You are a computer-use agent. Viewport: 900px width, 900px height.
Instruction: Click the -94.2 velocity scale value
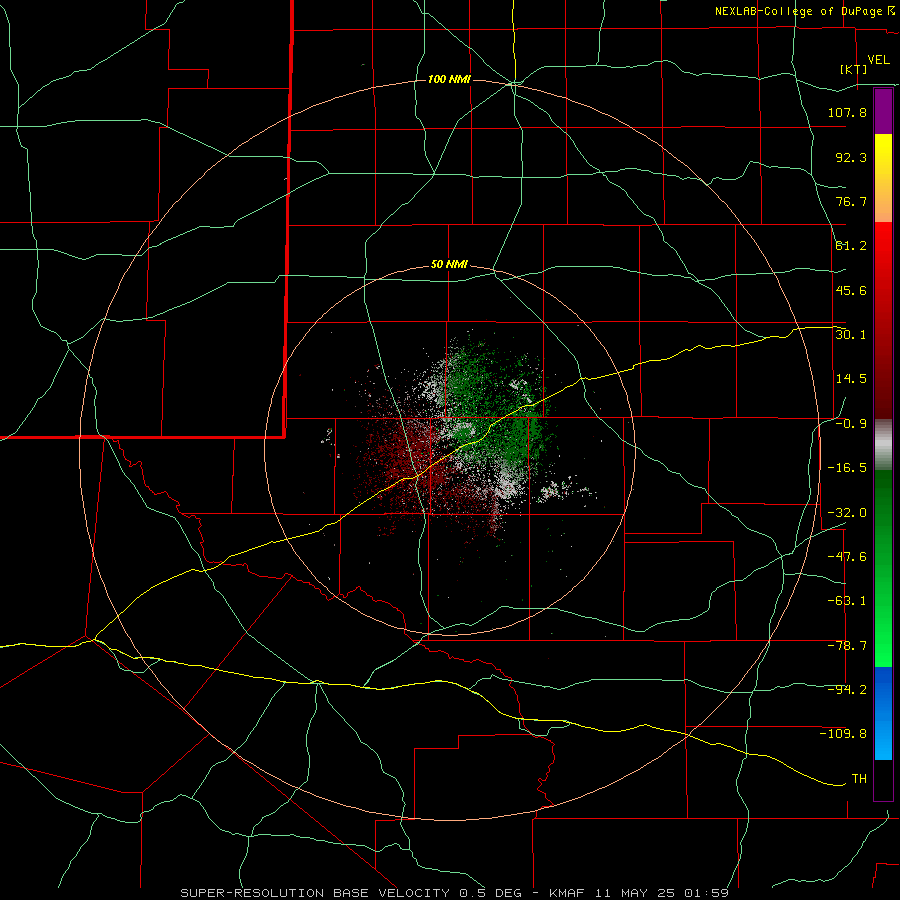pyautogui.click(x=847, y=690)
